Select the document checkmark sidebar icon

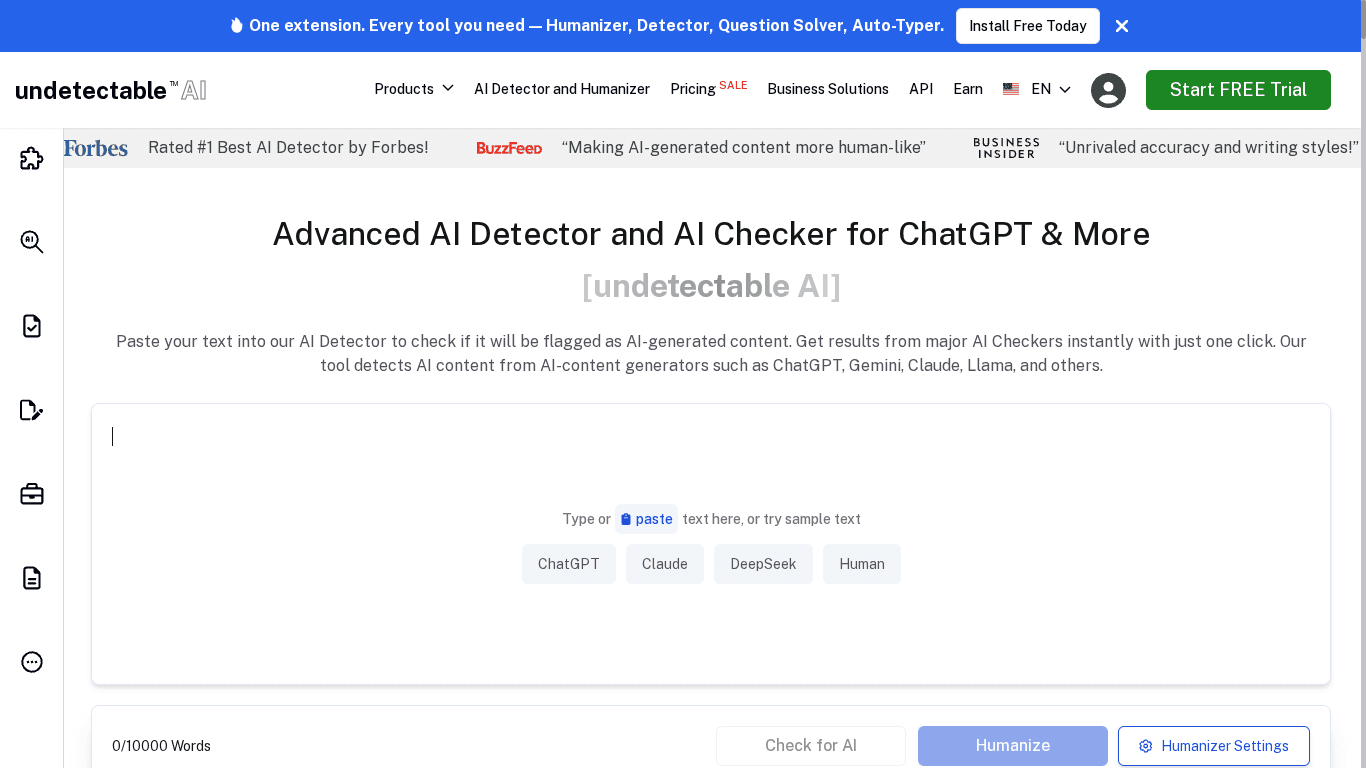[x=32, y=326]
